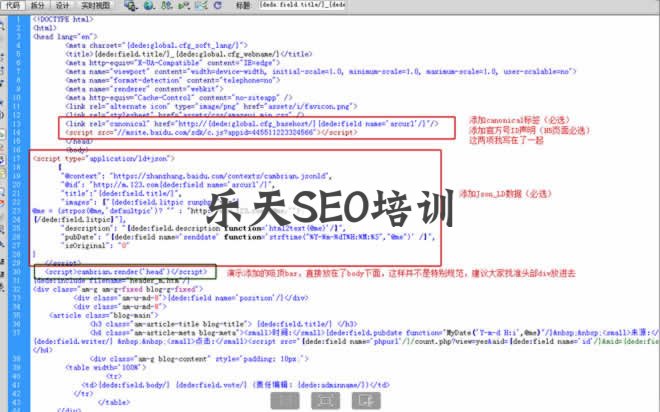The image size is (660, 412).
Task: Click line number 1 in the gutter
Action: 19,19
